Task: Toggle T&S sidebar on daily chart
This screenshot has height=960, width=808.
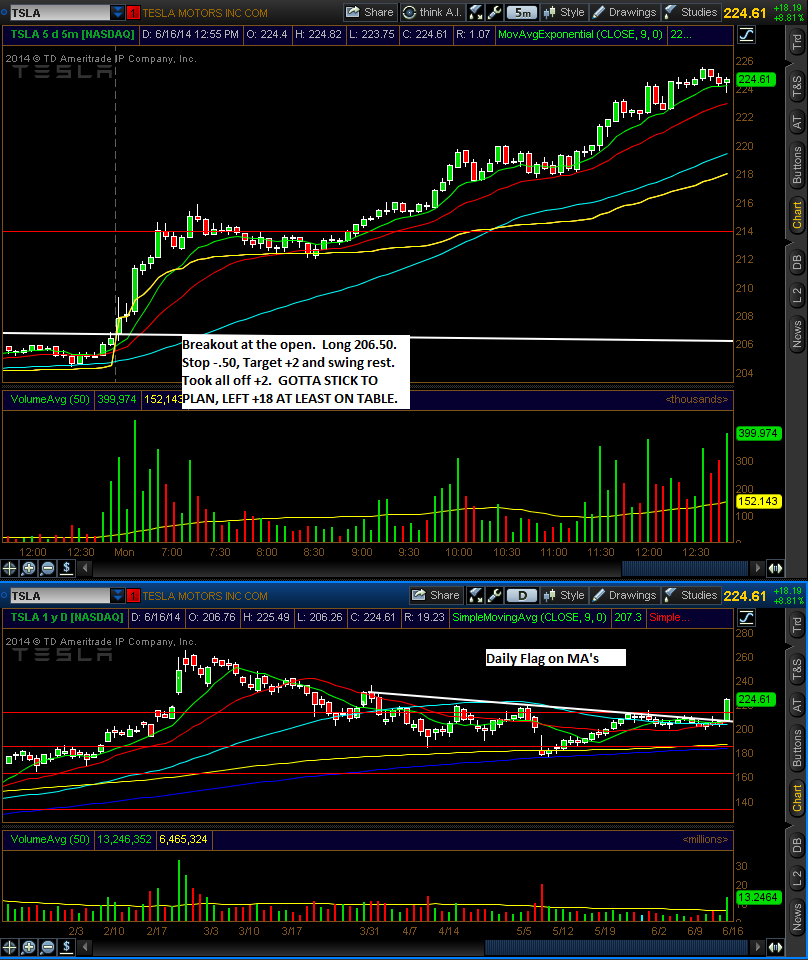Action: coord(796,670)
